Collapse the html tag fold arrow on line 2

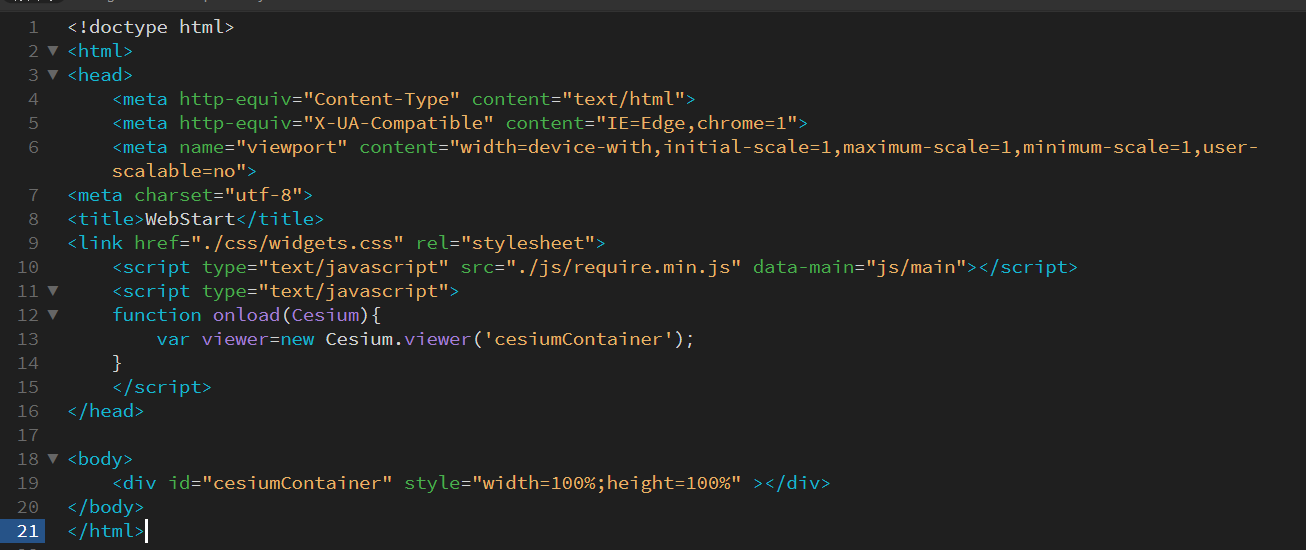(x=52, y=51)
